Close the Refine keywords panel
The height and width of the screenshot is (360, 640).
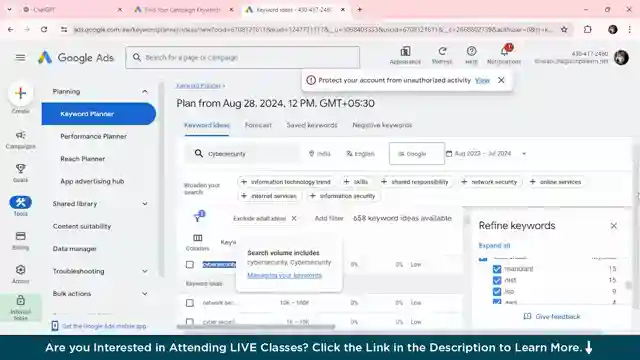613,226
